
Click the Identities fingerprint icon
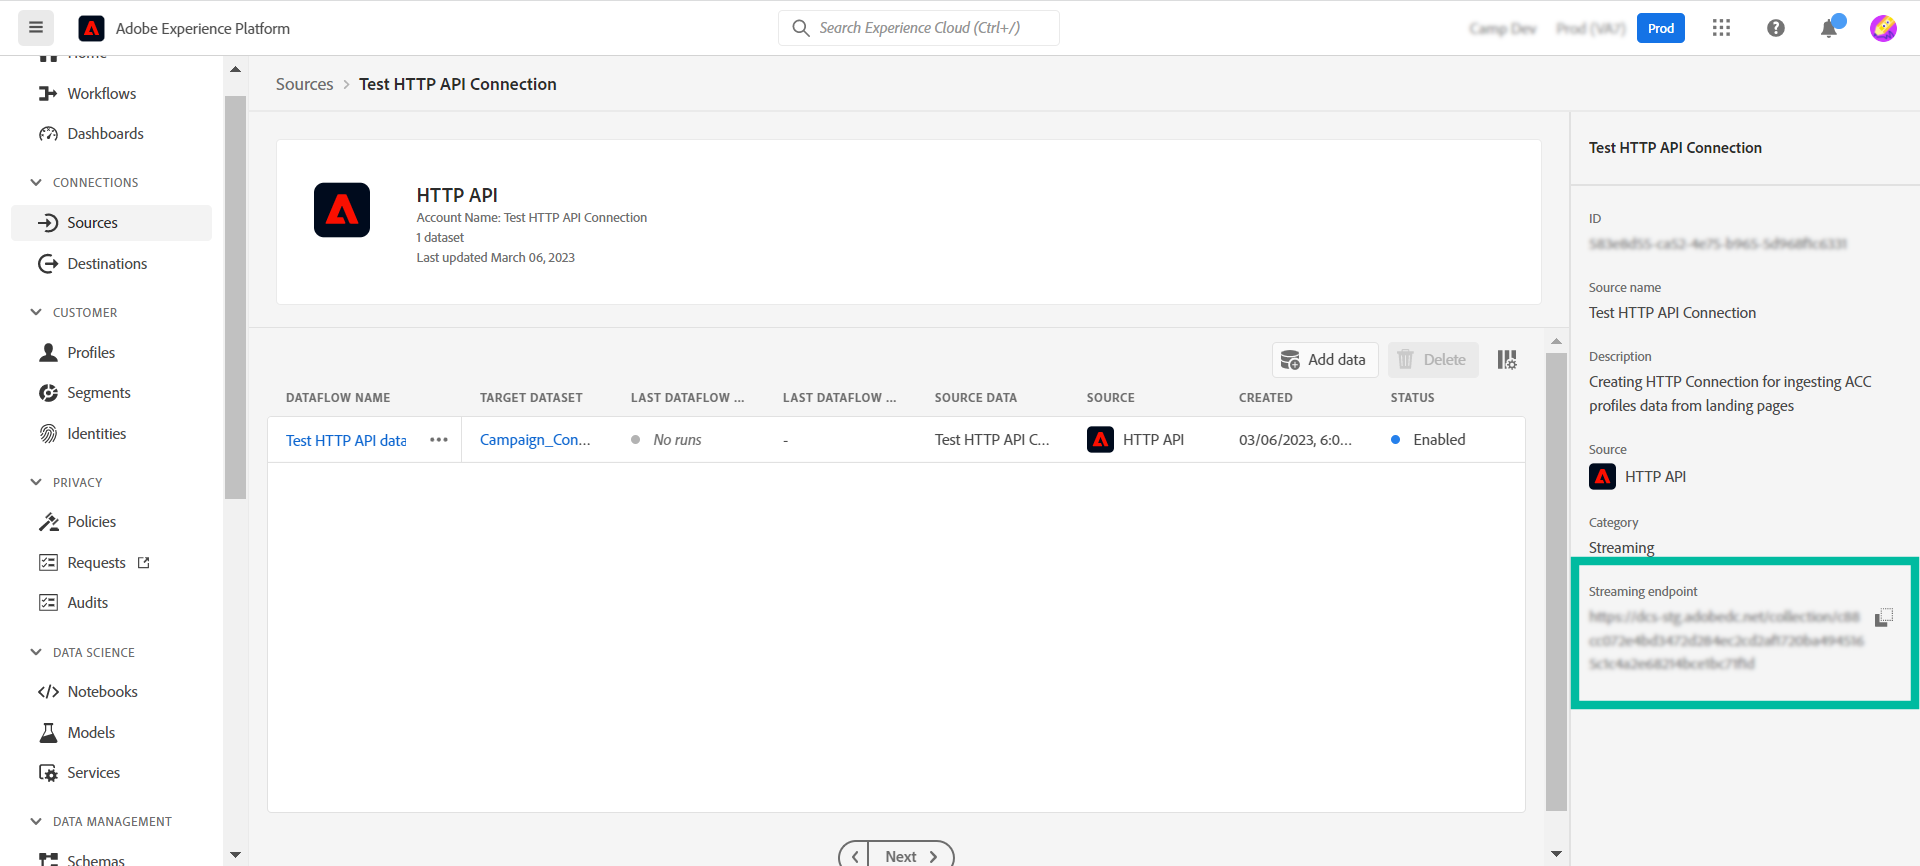pyautogui.click(x=48, y=434)
